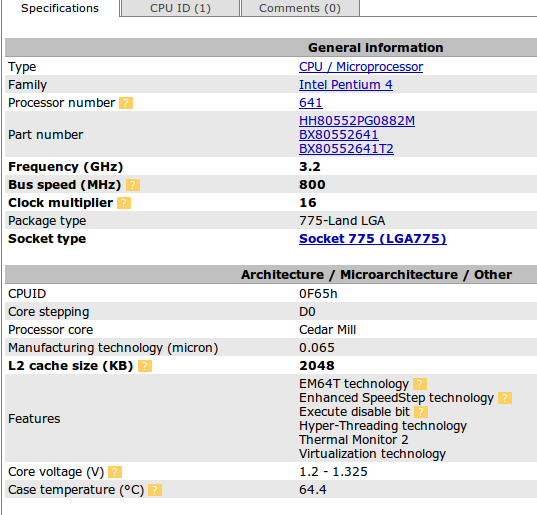This screenshot has height=515, width=537.
Task: Select the Thermal Monitor 2 feature text
Action: click(353, 440)
